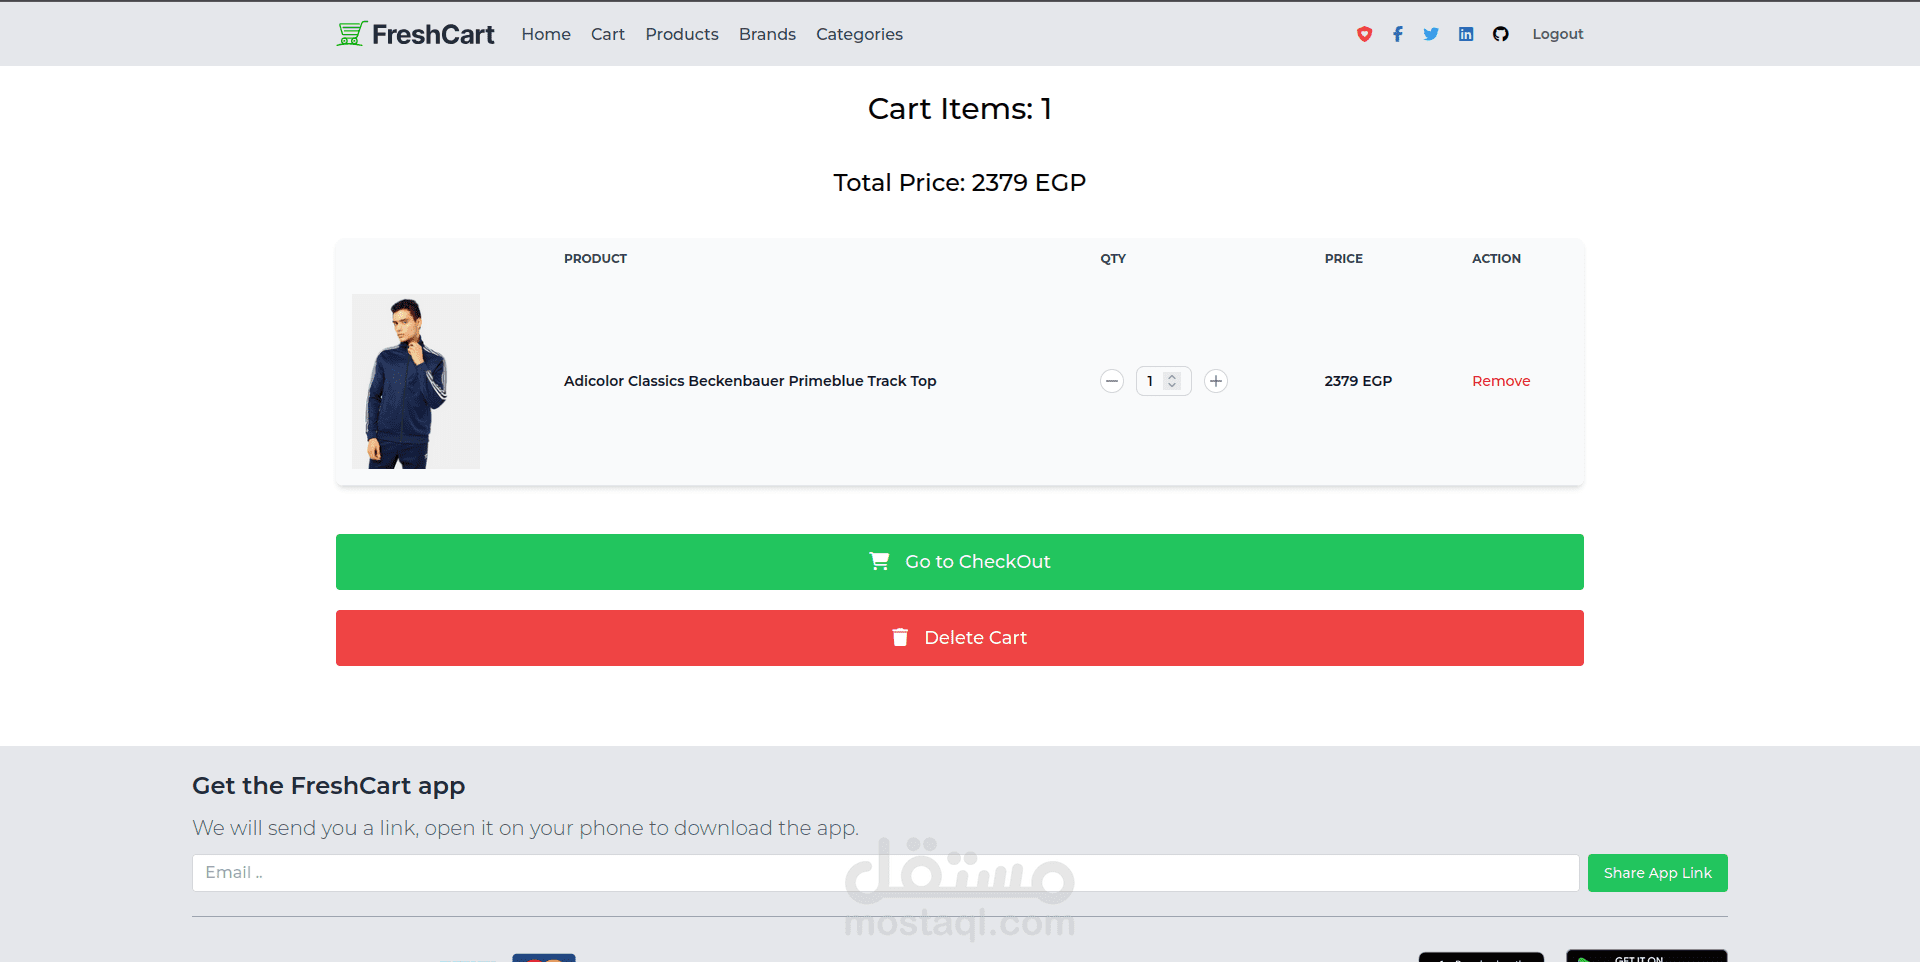Open the Categories nav link

tap(859, 34)
